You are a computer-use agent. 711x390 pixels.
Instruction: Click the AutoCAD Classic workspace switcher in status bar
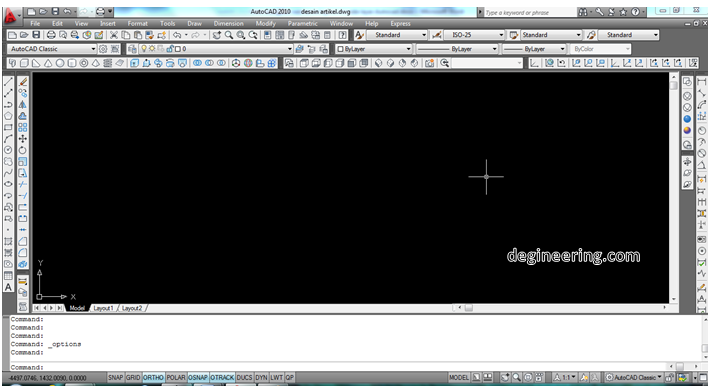(x=634, y=377)
